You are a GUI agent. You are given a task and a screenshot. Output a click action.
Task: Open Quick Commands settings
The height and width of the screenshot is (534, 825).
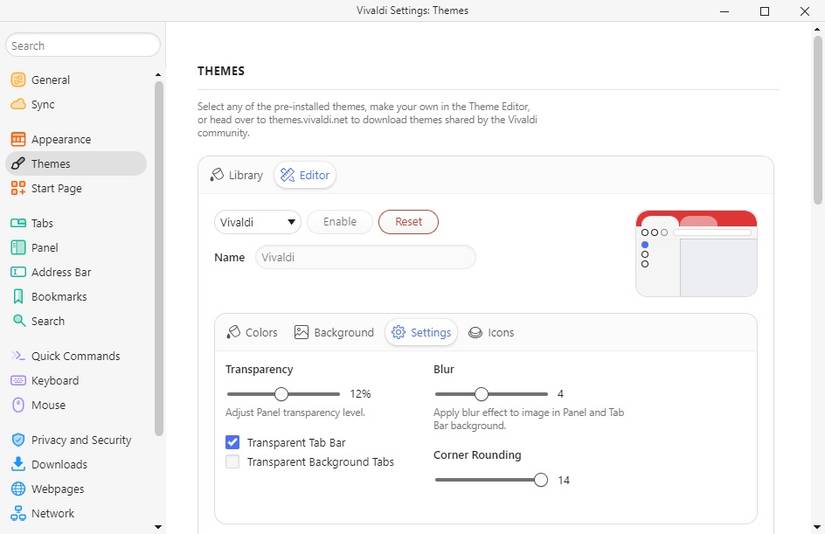[76, 356]
